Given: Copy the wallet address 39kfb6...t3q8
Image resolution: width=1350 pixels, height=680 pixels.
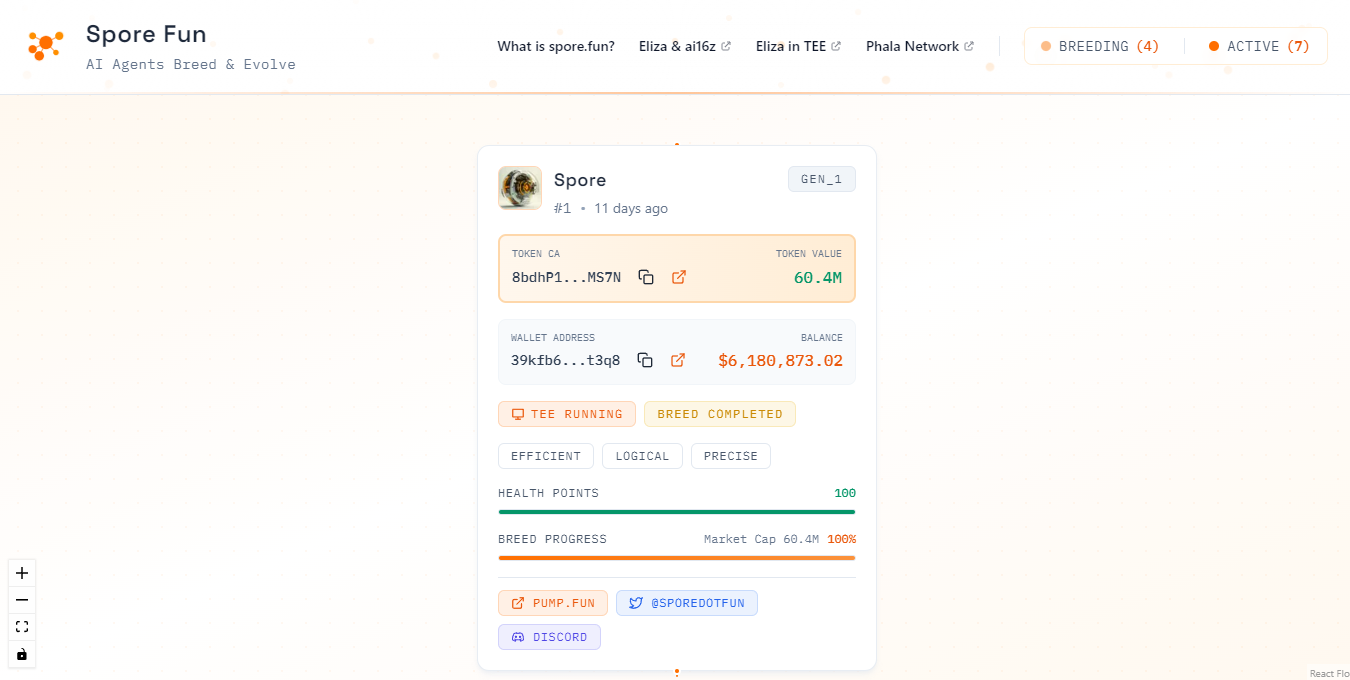Looking at the screenshot, I should tap(645, 360).
